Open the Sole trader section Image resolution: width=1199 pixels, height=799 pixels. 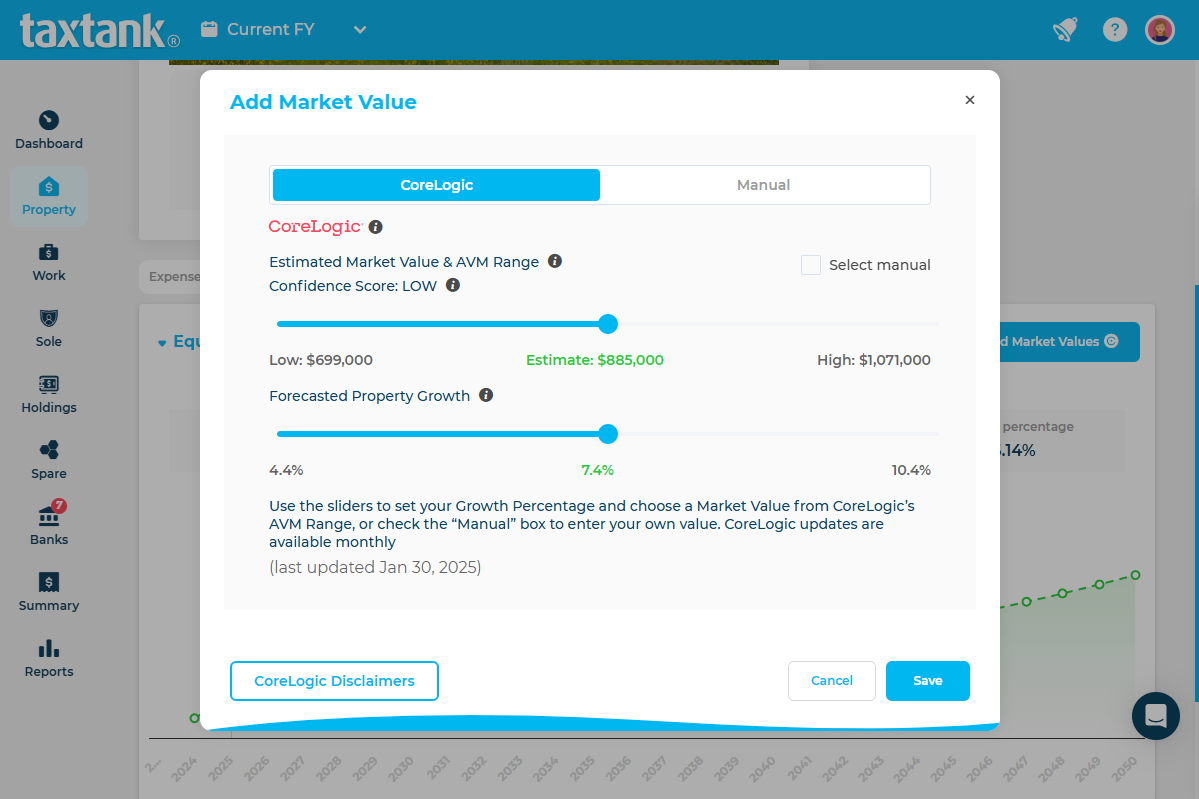49,329
